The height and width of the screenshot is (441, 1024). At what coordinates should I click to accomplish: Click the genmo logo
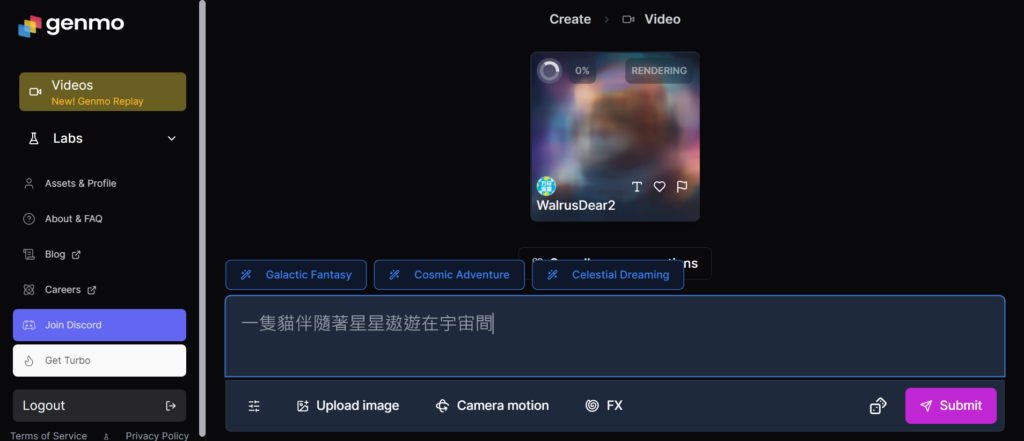[x=71, y=24]
